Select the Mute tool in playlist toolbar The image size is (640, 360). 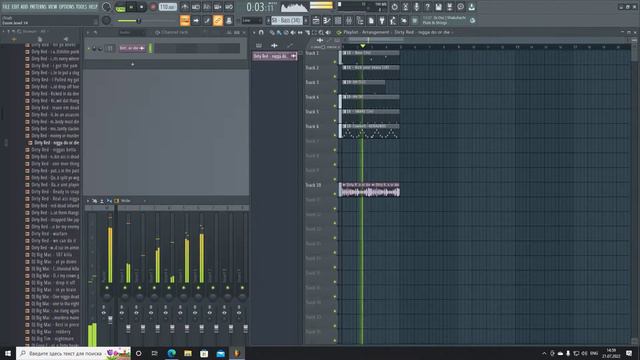point(293,33)
